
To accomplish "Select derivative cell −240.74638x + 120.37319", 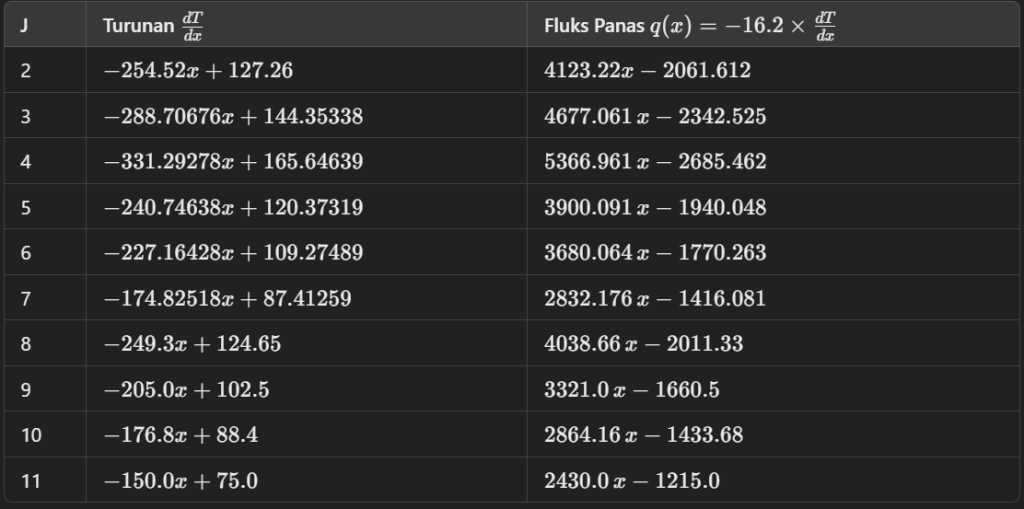I will pos(233,208).
